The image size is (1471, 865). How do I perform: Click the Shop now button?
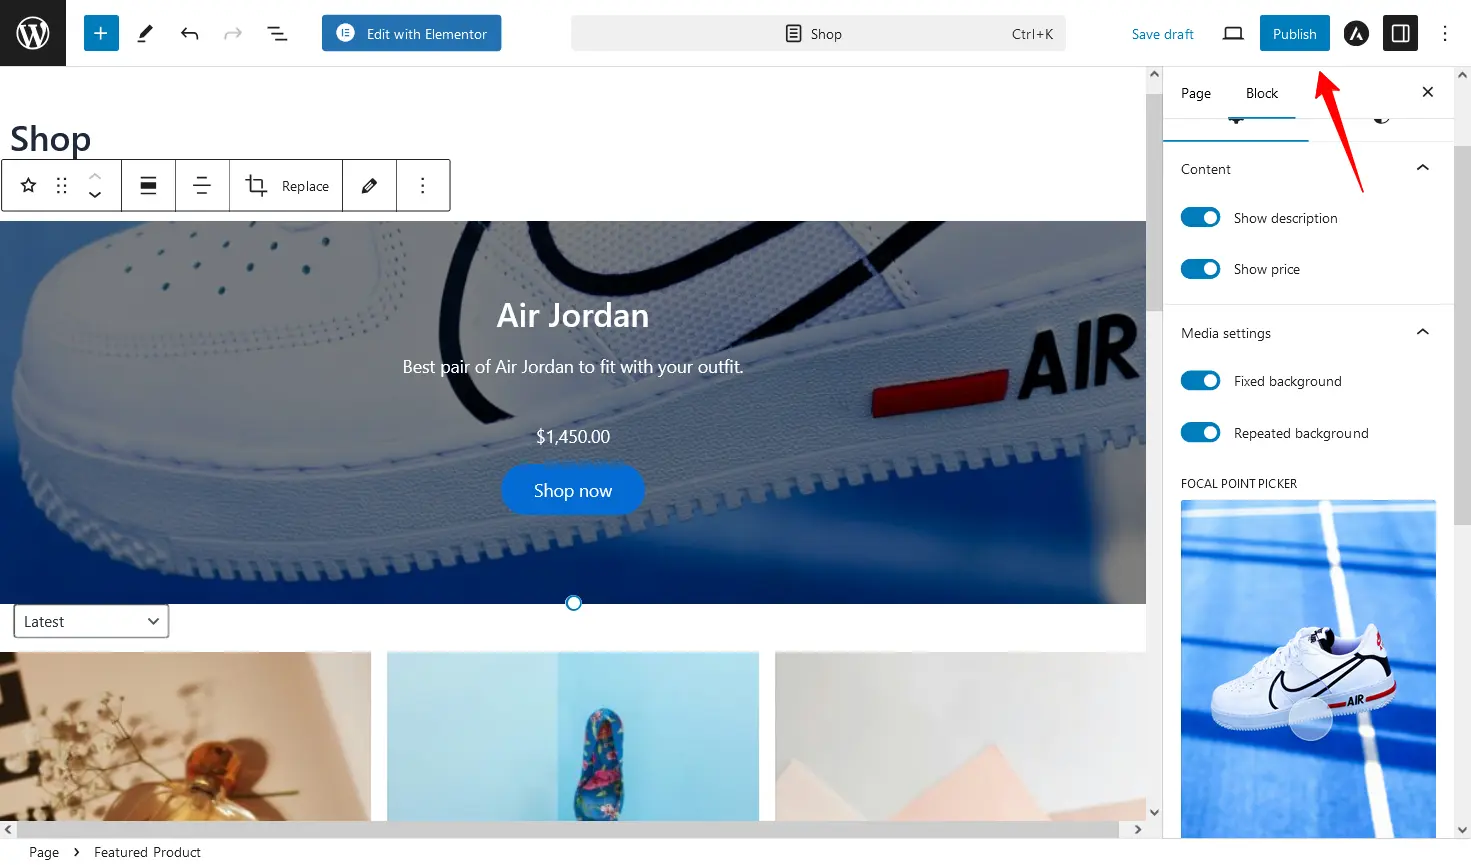[x=573, y=490]
